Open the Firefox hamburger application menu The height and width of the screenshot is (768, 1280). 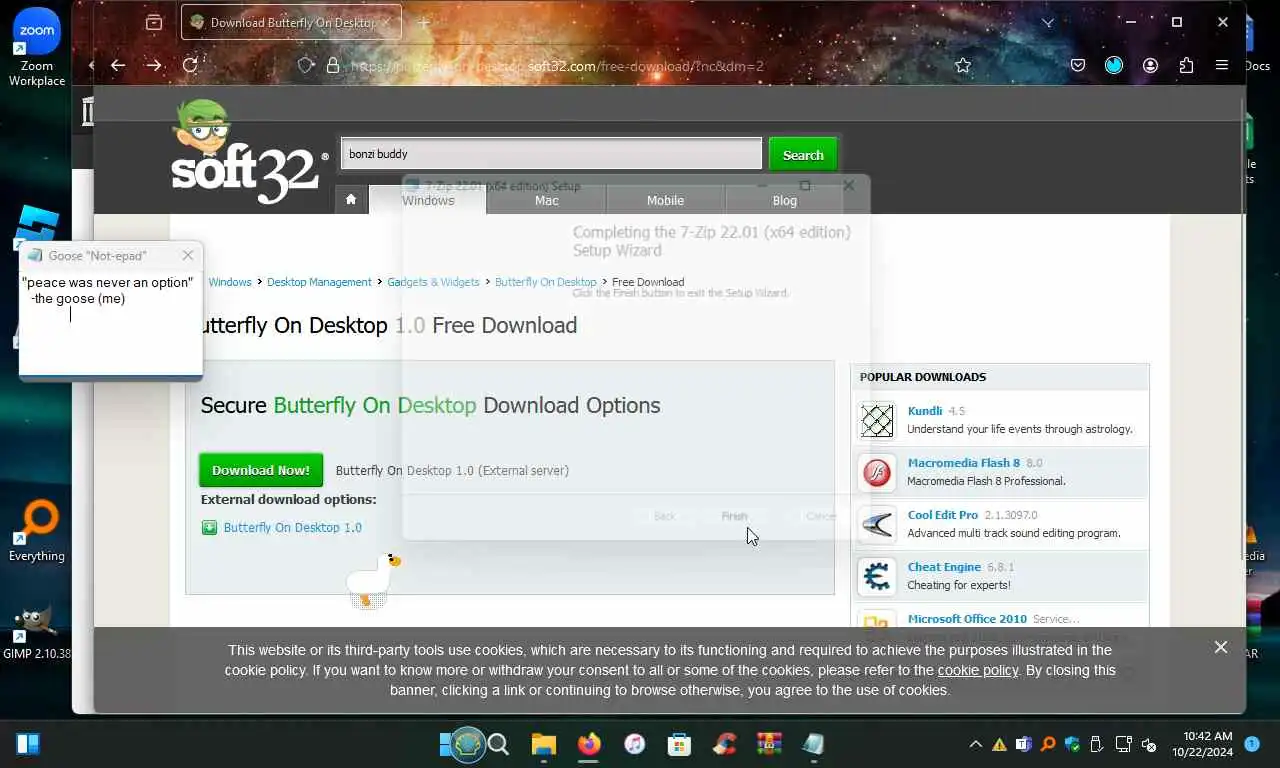pyautogui.click(x=1222, y=65)
